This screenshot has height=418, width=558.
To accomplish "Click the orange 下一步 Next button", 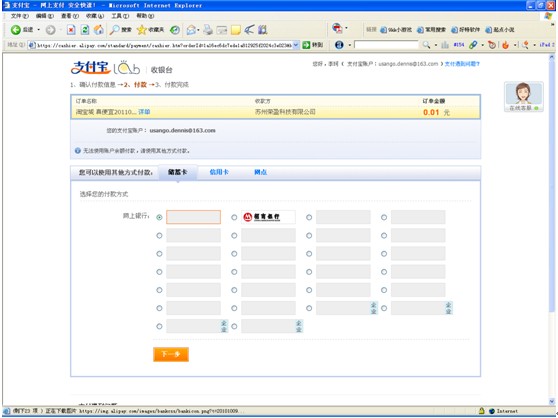I will click(x=171, y=354).
